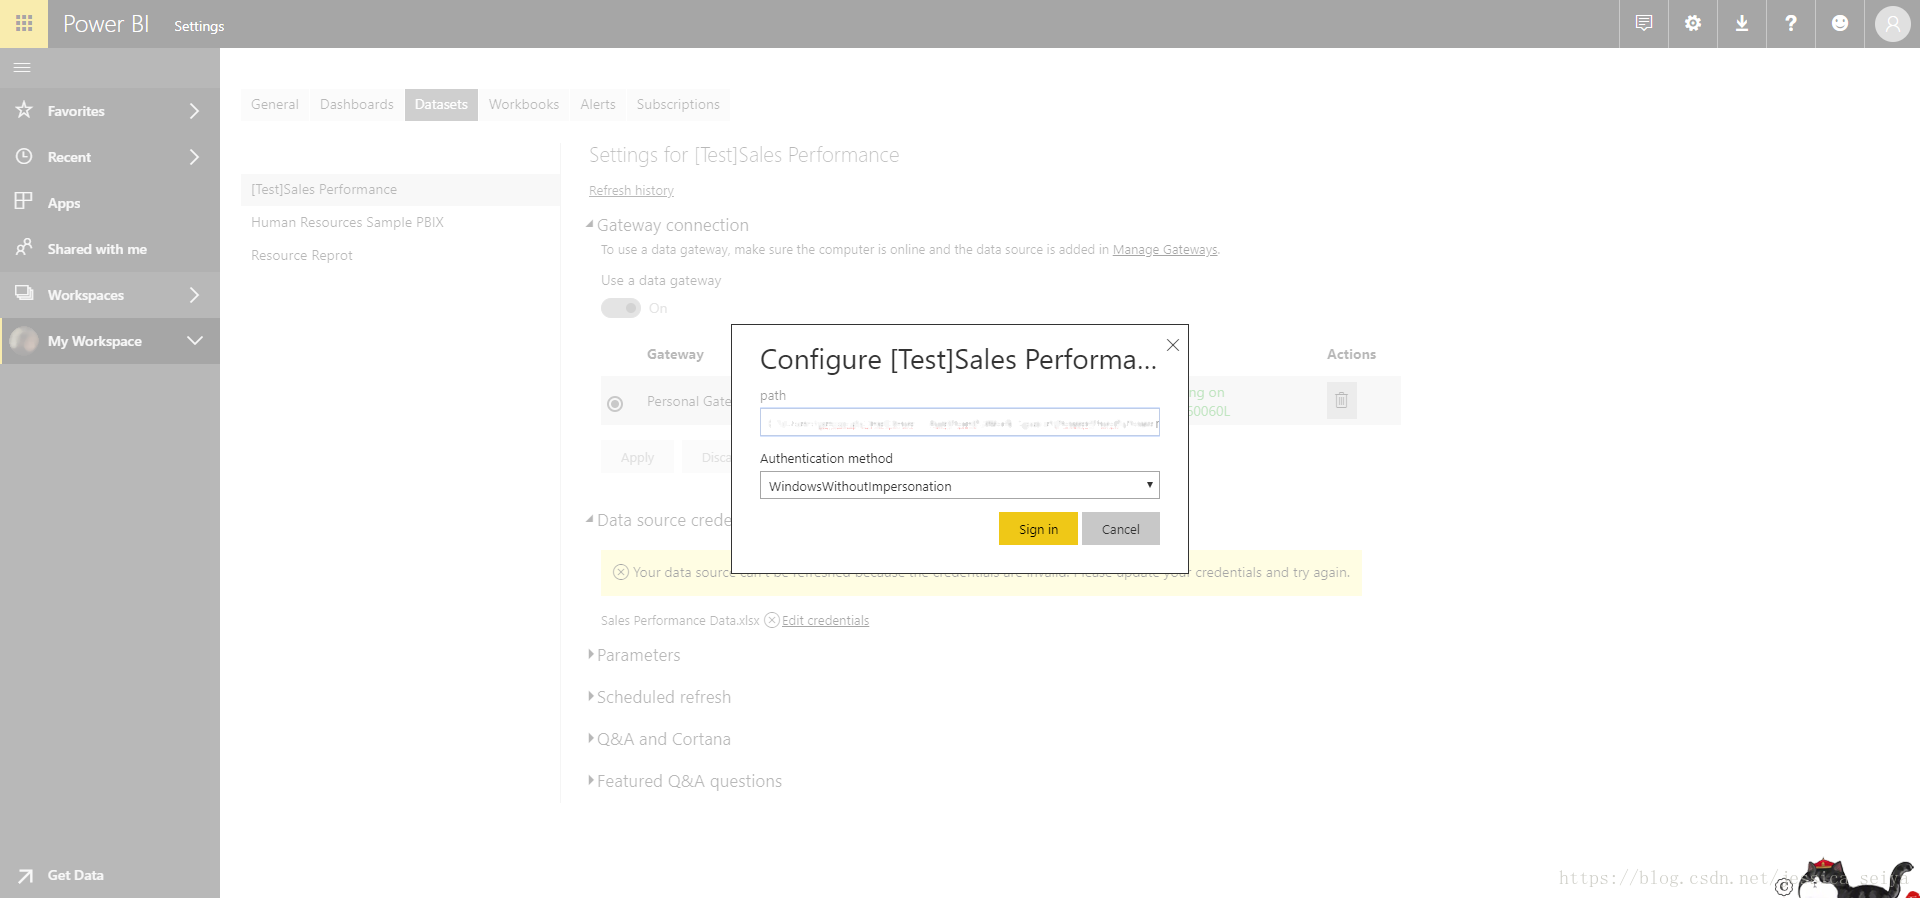
Task: Click the feedback smiley icon
Action: pos(1839,23)
